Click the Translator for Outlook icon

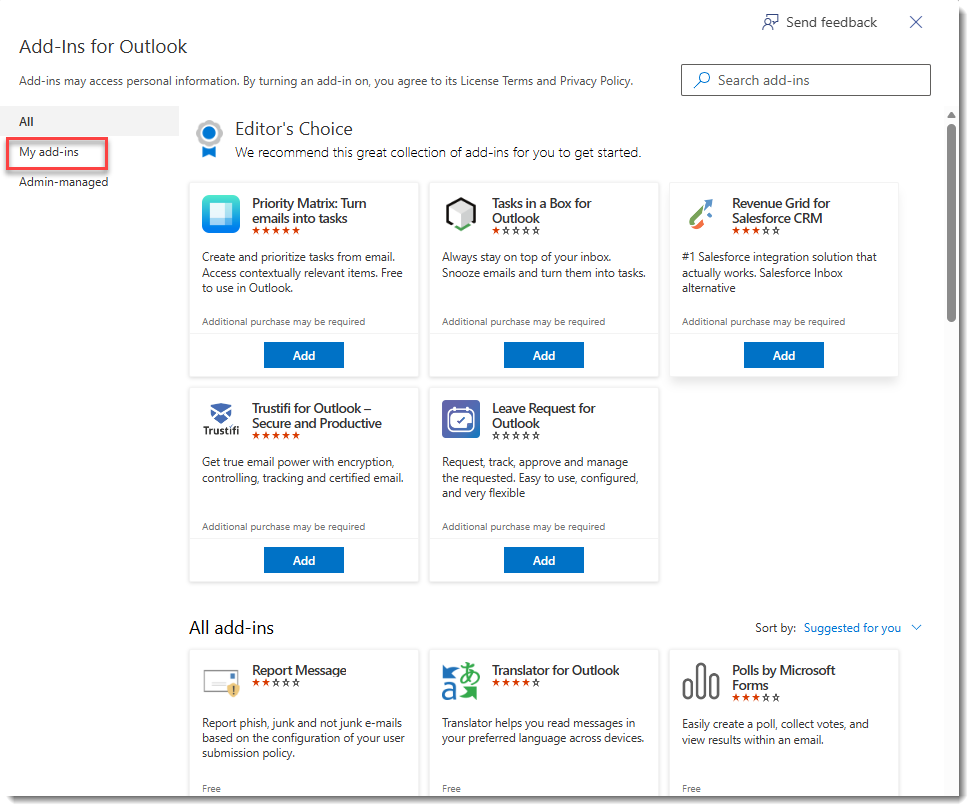click(x=461, y=681)
